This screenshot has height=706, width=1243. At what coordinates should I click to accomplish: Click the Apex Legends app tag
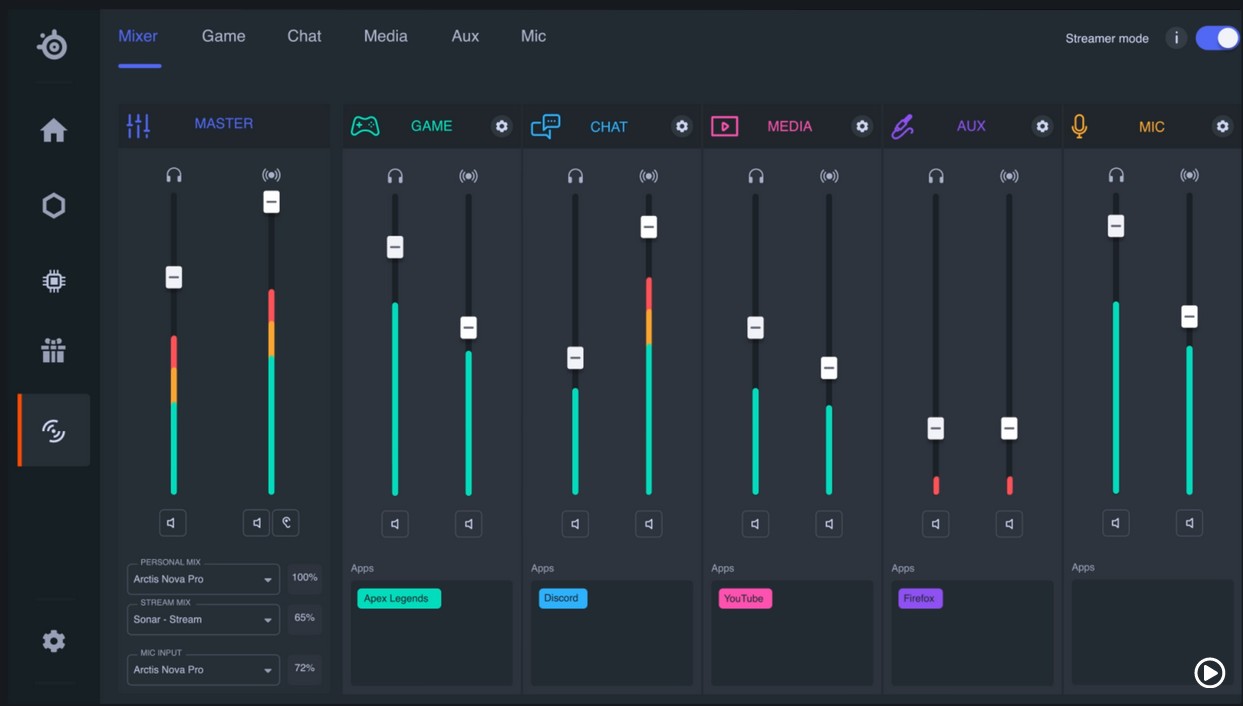click(398, 598)
